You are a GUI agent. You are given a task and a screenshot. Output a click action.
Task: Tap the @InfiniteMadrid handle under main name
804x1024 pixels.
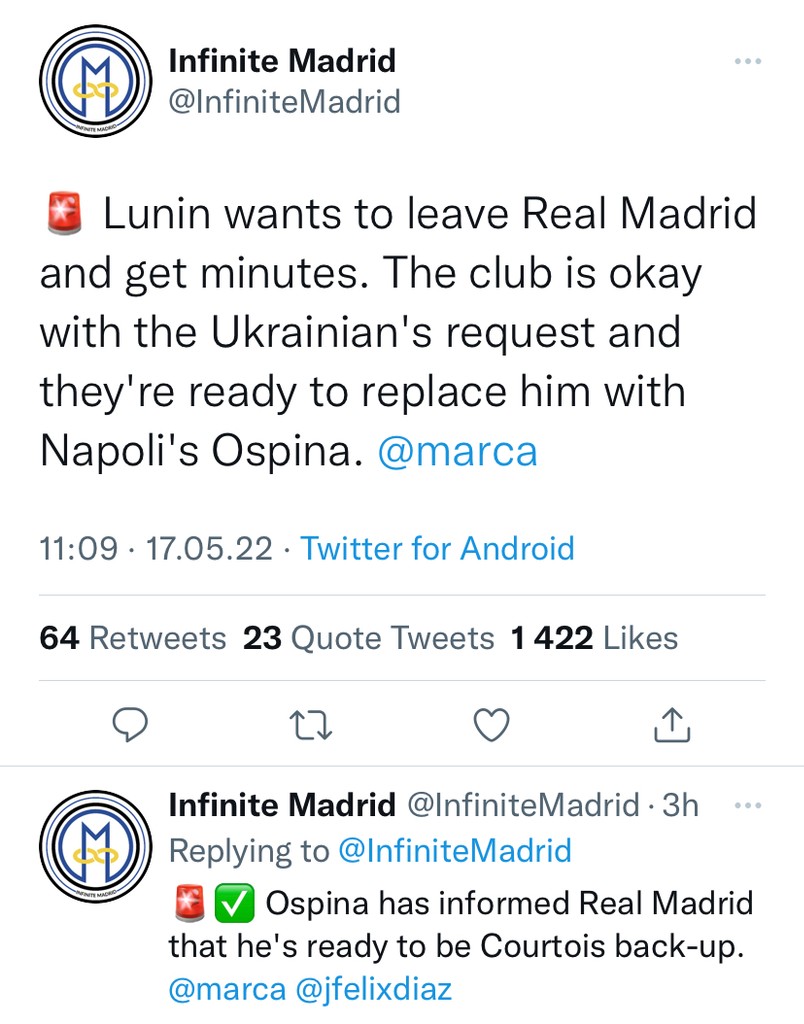[284, 101]
